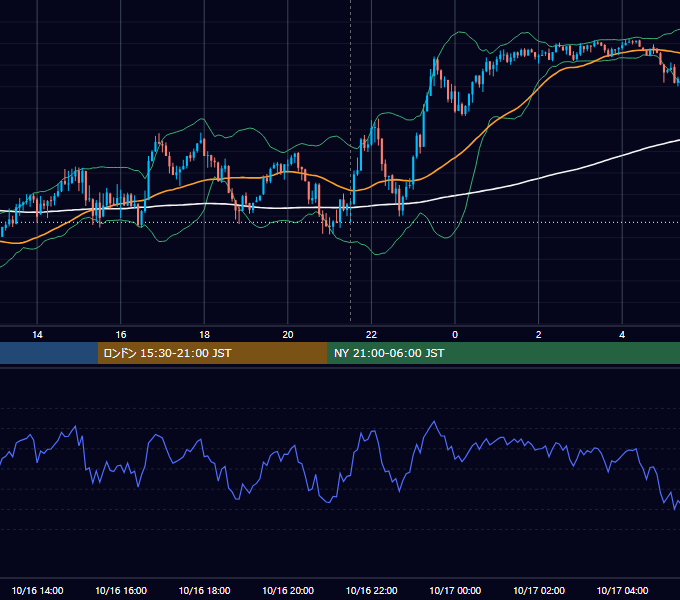This screenshot has width=680, height=600.
Task: Click the 10/17 04:00 date label
Action: click(622, 590)
